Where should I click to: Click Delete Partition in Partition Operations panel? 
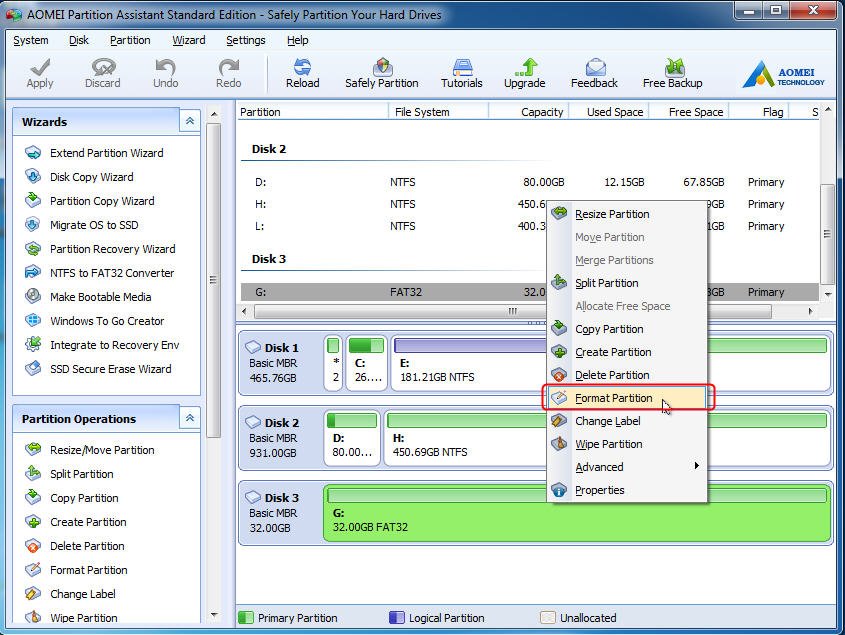(74, 546)
